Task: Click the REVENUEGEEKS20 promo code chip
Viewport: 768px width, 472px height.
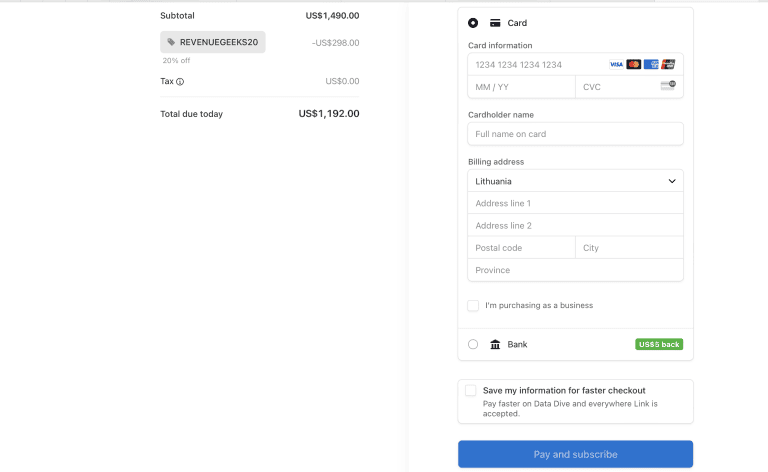Action: pyautogui.click(x=213, y=42)
